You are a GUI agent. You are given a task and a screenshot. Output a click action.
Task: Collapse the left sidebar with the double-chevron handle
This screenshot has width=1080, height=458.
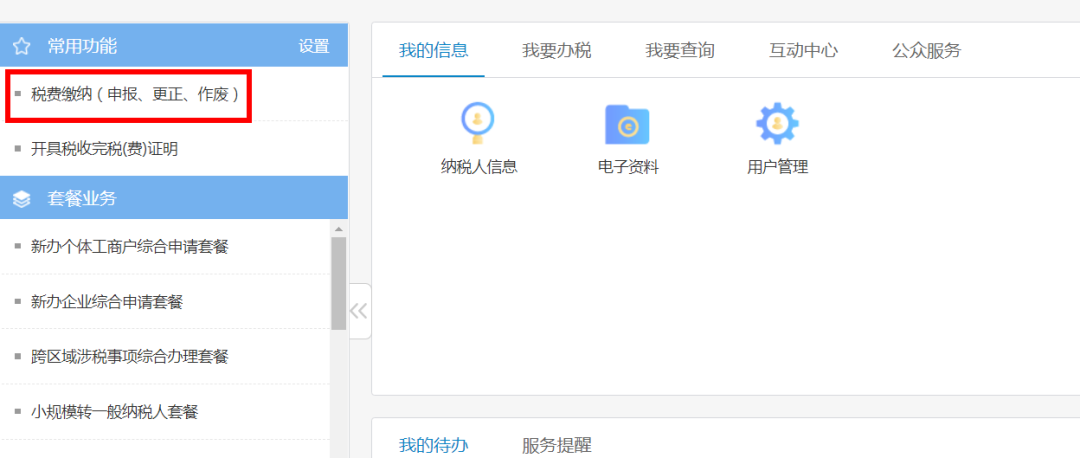(x=359, y=311)
